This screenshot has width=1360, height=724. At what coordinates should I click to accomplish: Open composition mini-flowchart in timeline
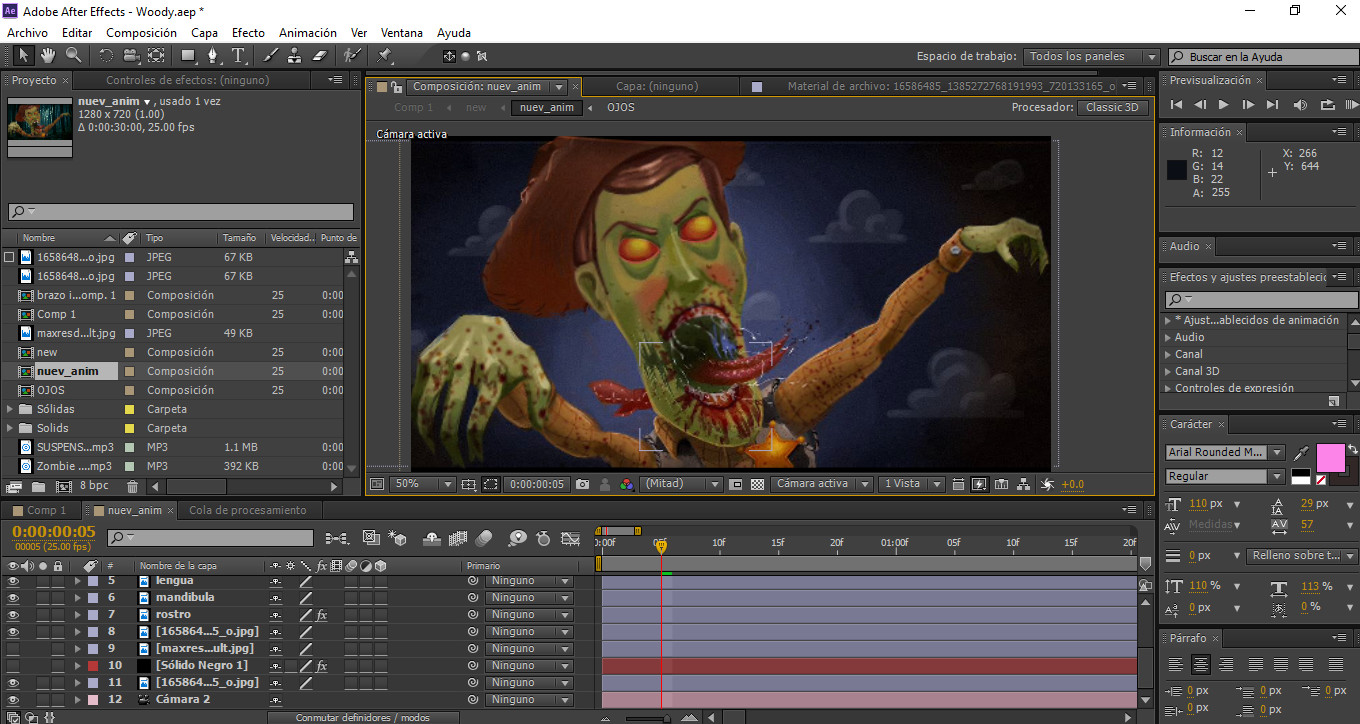coord(338,538)
